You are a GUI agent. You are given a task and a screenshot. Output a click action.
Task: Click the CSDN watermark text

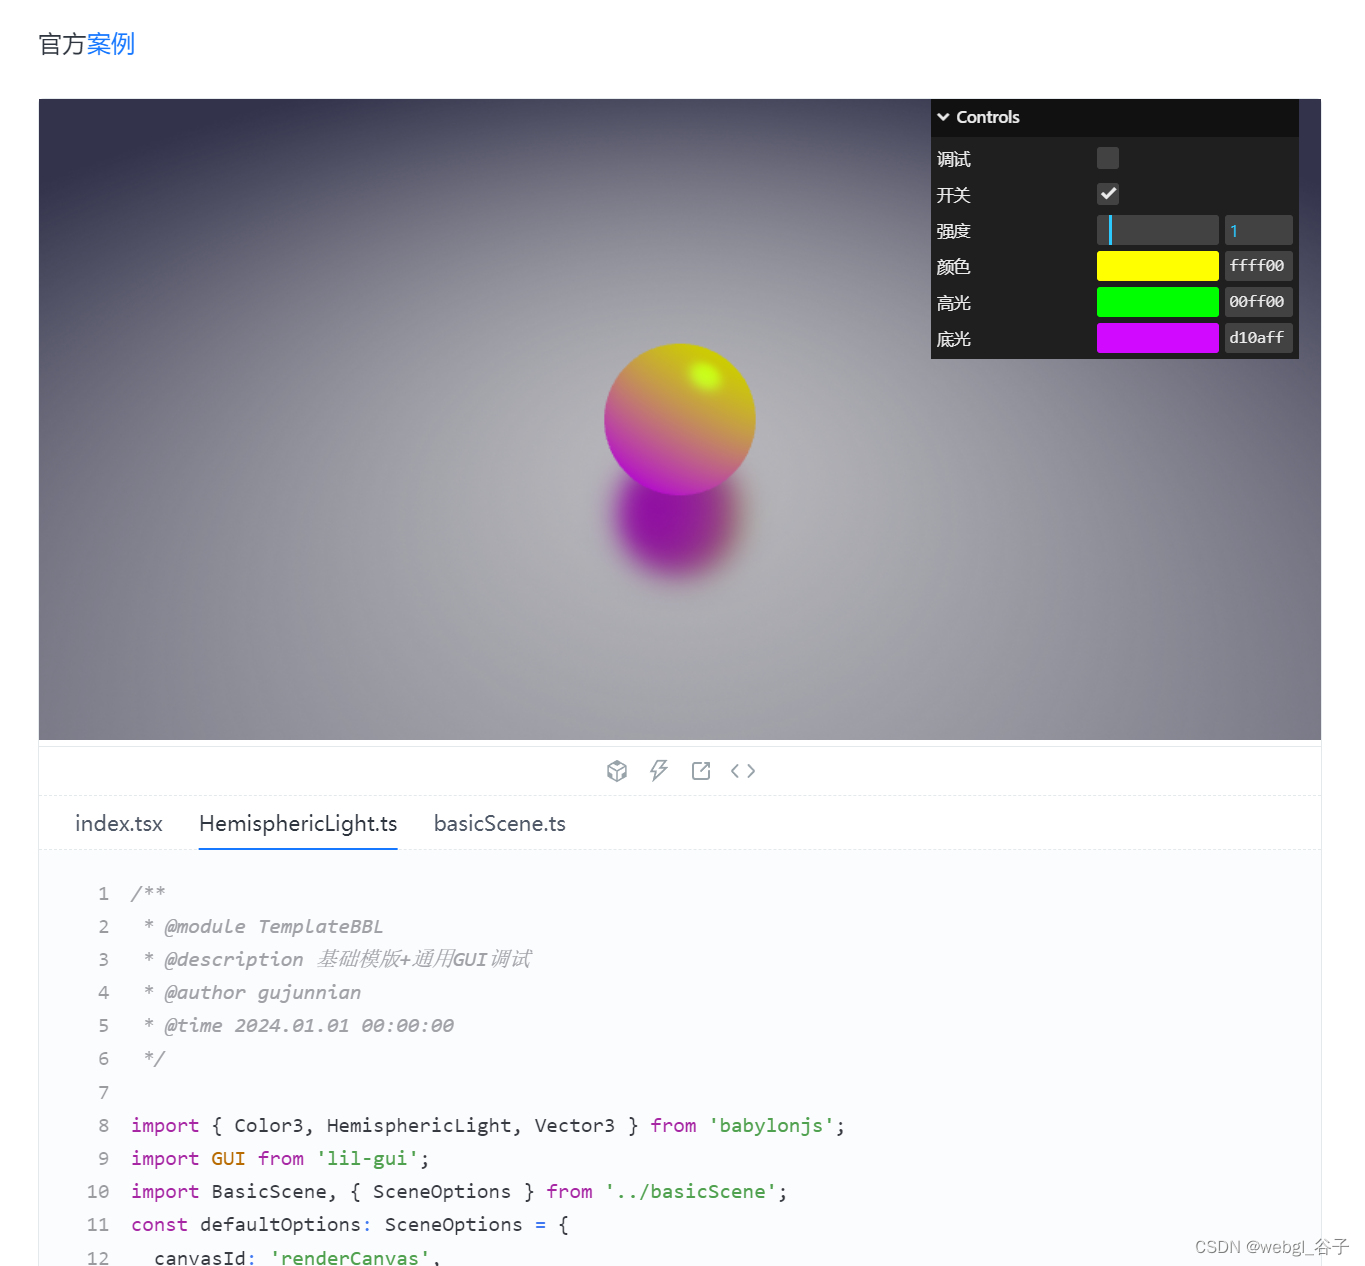tap(1270, 1246)
